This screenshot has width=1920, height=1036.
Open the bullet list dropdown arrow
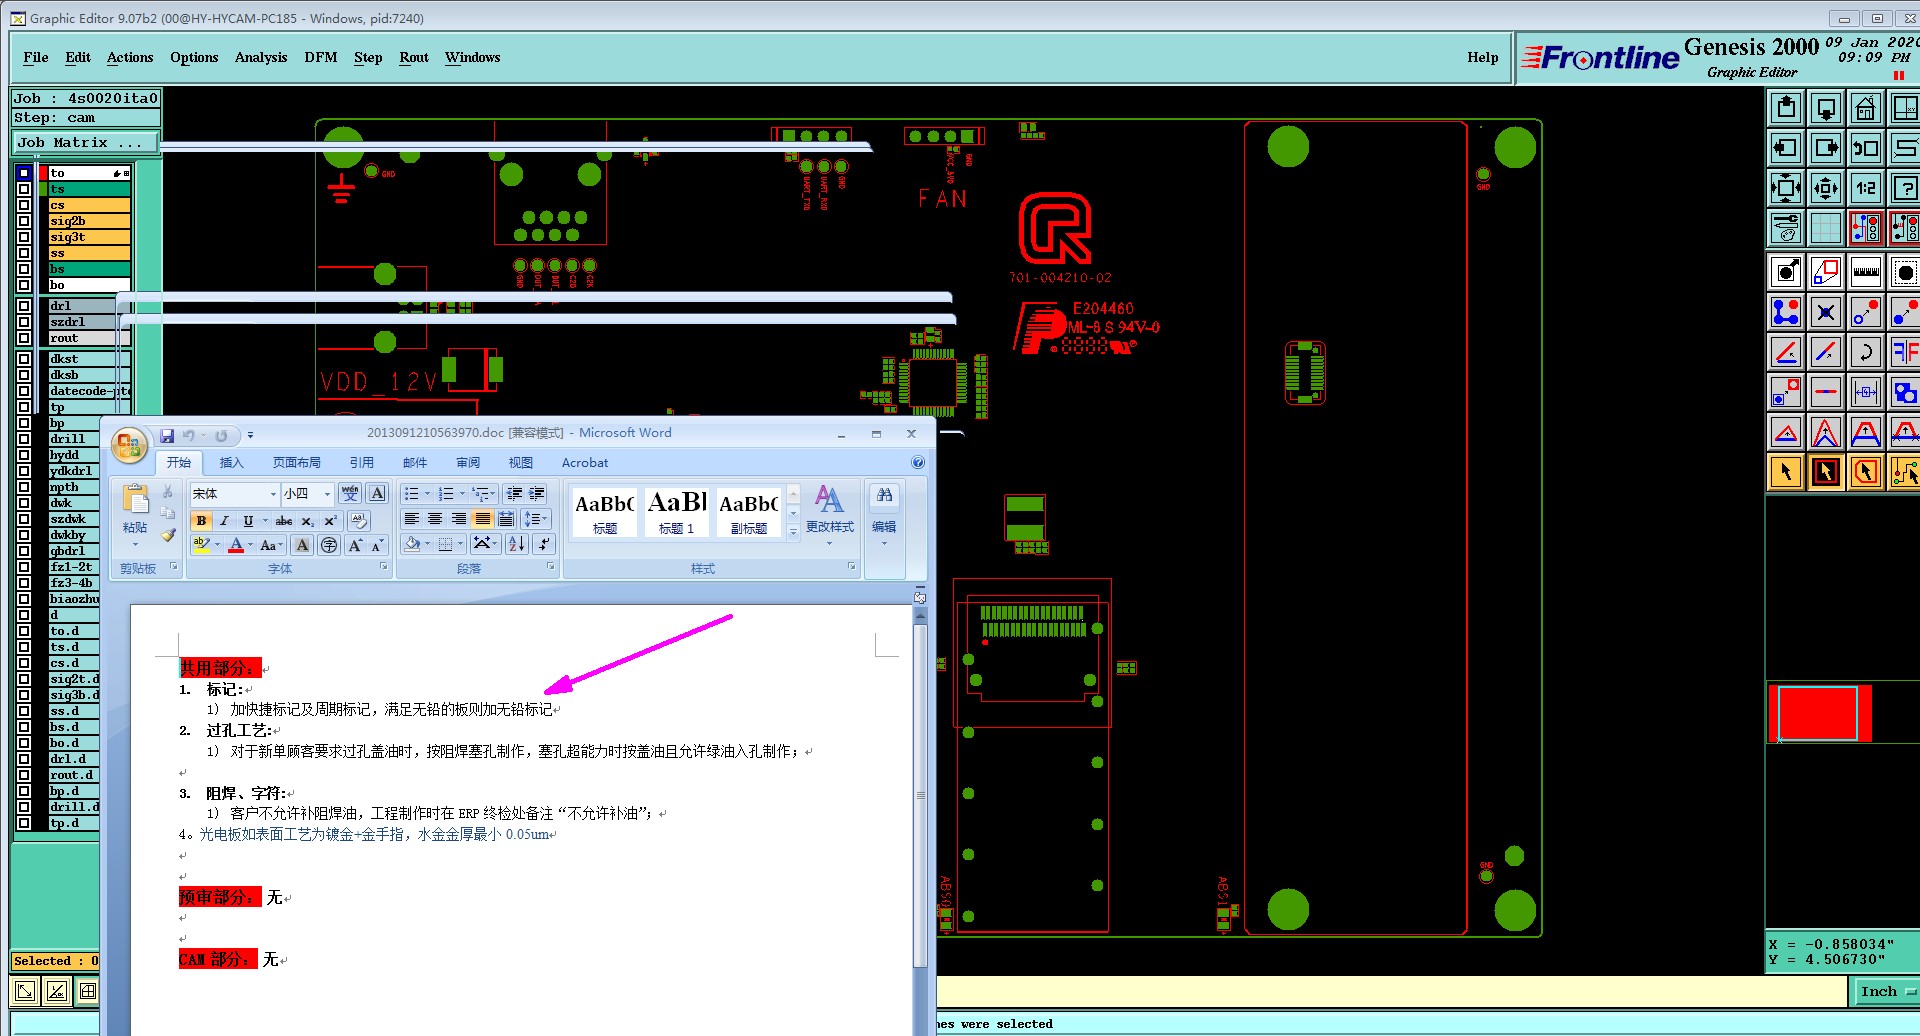tap(427, 494)
